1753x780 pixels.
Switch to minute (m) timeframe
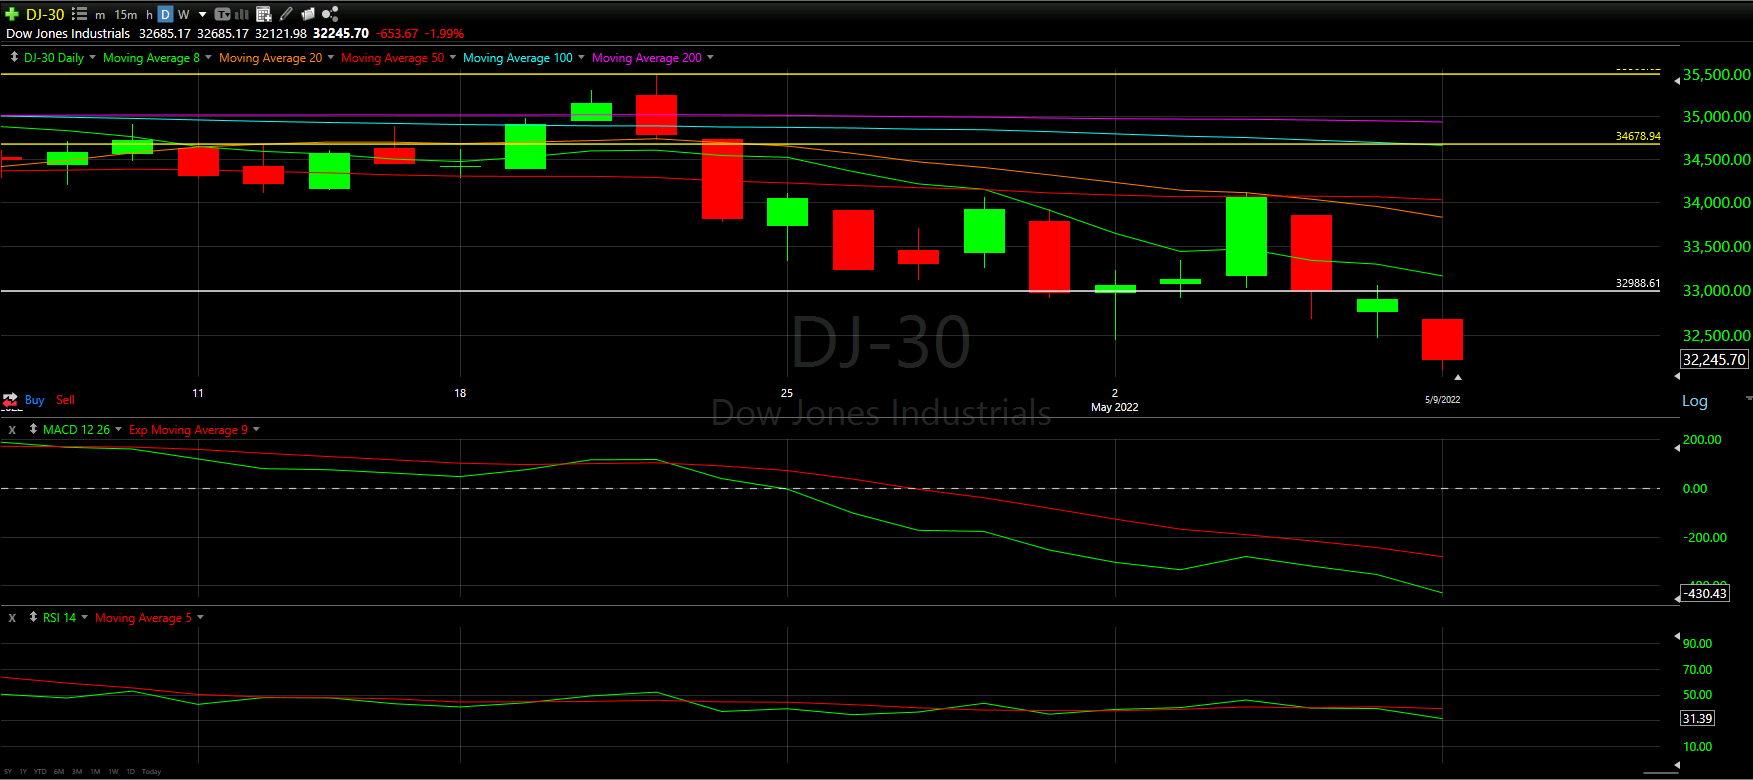click(100, 15)
